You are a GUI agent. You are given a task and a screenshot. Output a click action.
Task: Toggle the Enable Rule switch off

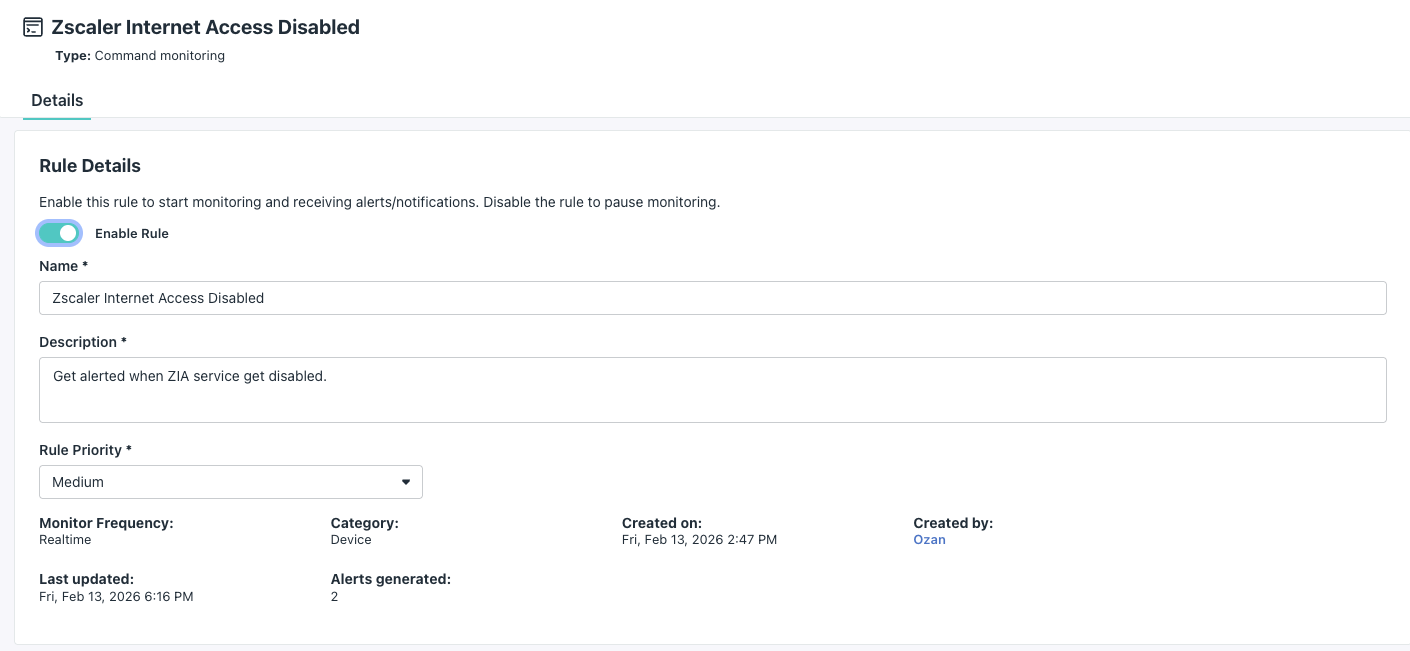[x=59, y=233]
